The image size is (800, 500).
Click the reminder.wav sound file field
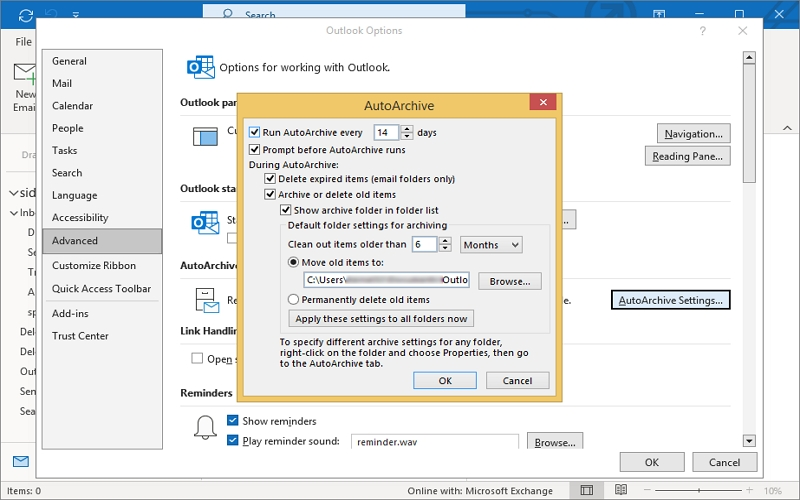[x=435, y=442]
